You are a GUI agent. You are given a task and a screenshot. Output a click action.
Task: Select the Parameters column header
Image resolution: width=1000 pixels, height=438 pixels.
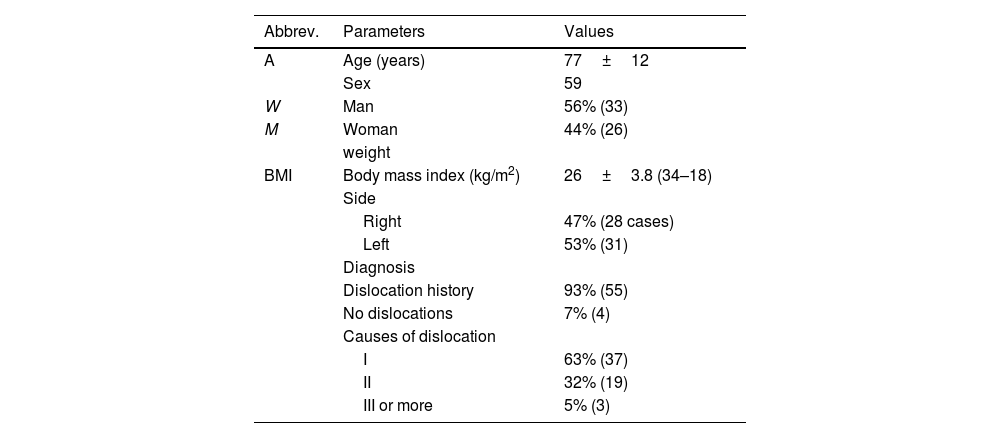[383, 32]
